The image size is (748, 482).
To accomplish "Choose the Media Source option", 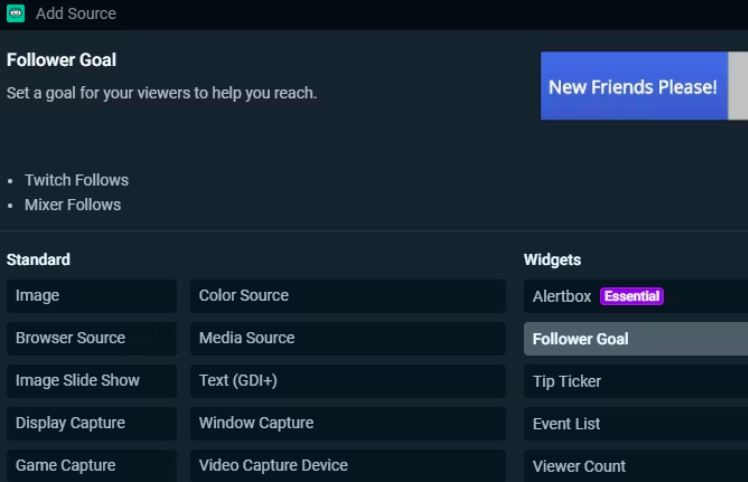I will pos(348,338).
